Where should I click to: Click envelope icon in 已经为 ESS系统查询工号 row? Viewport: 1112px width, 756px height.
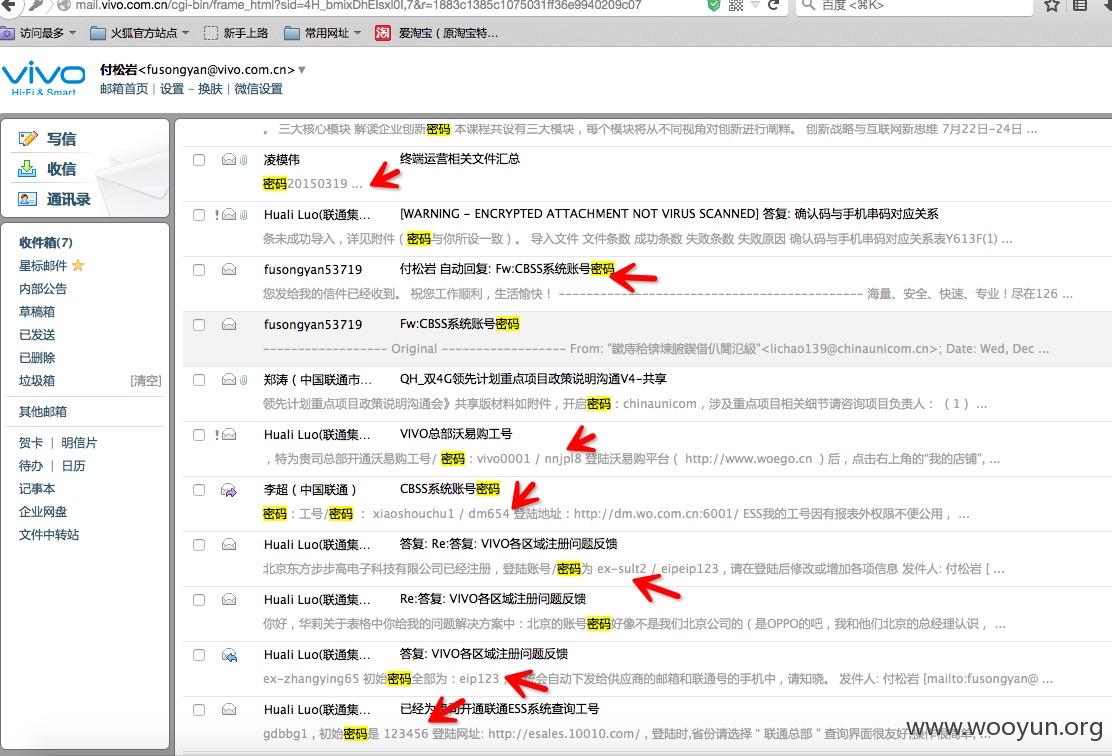point(228,709)
